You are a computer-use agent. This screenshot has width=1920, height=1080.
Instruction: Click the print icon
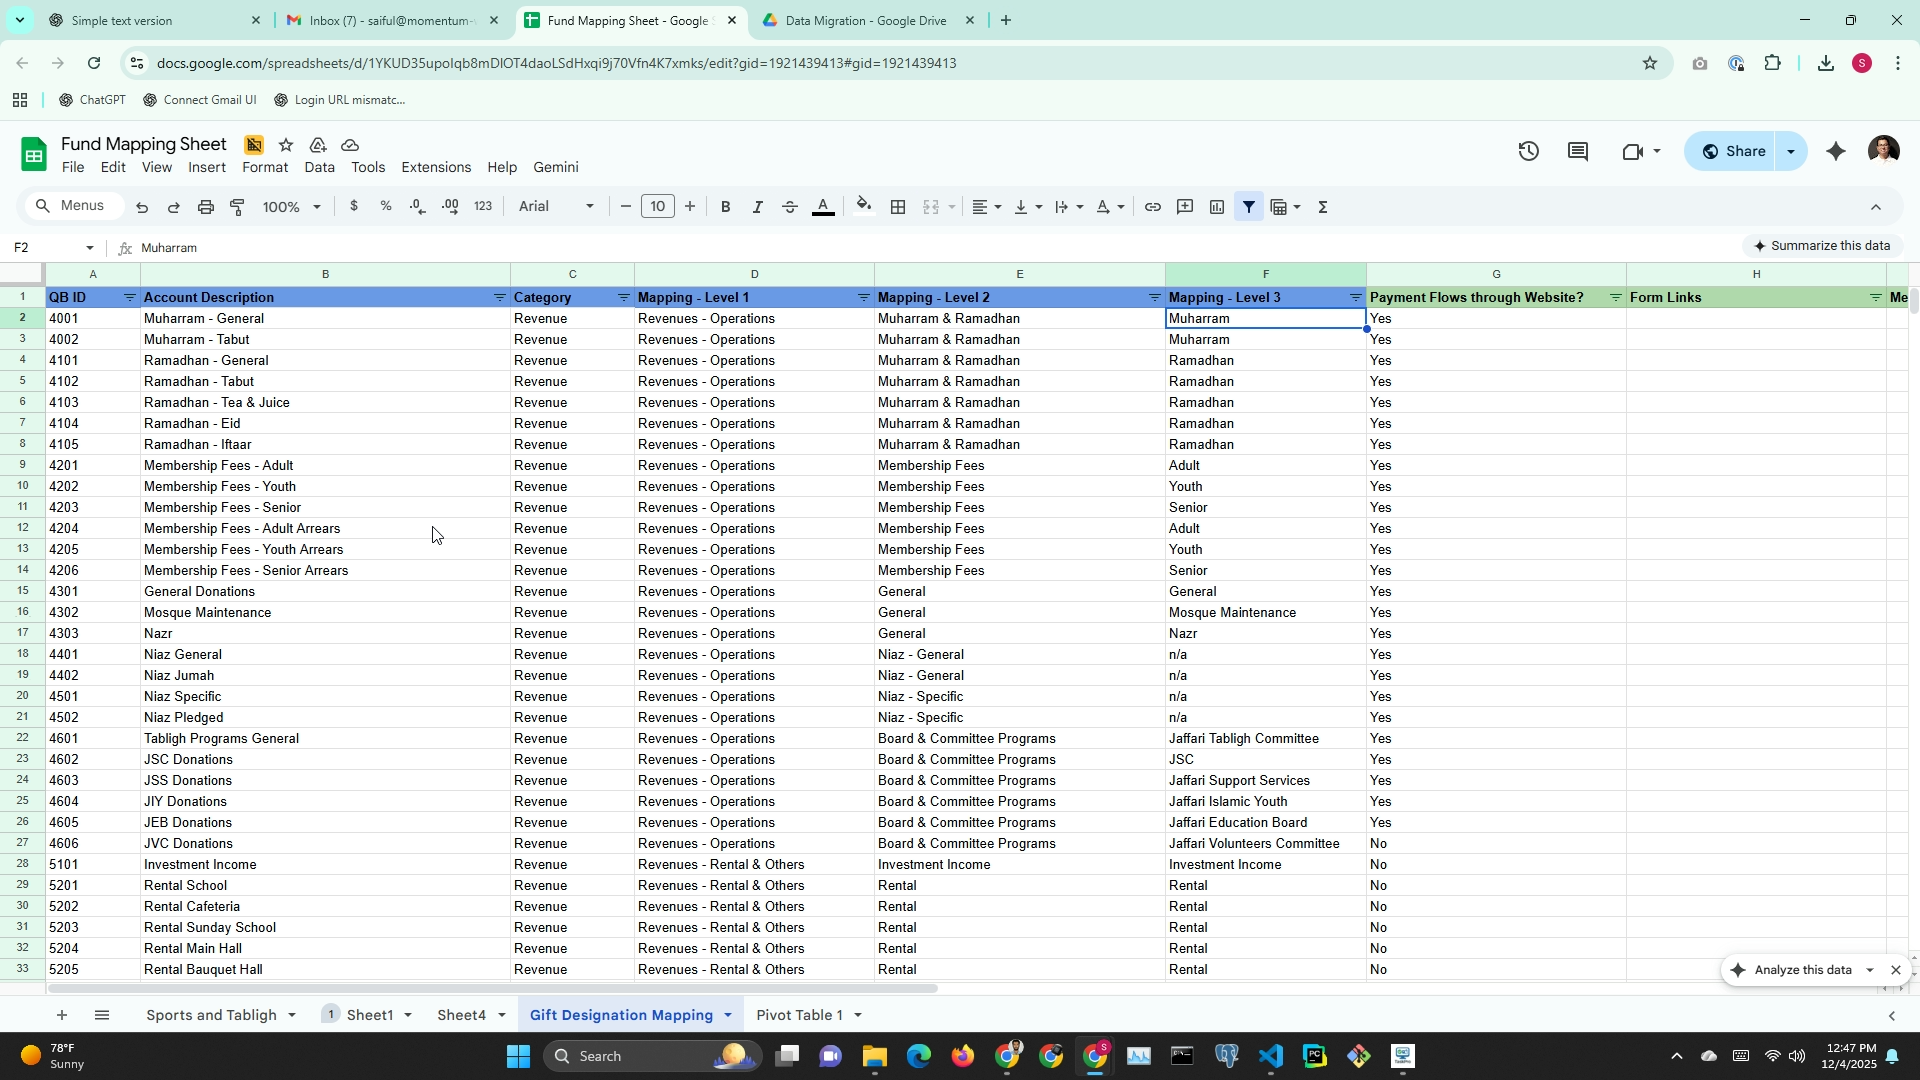pos(205,207)
